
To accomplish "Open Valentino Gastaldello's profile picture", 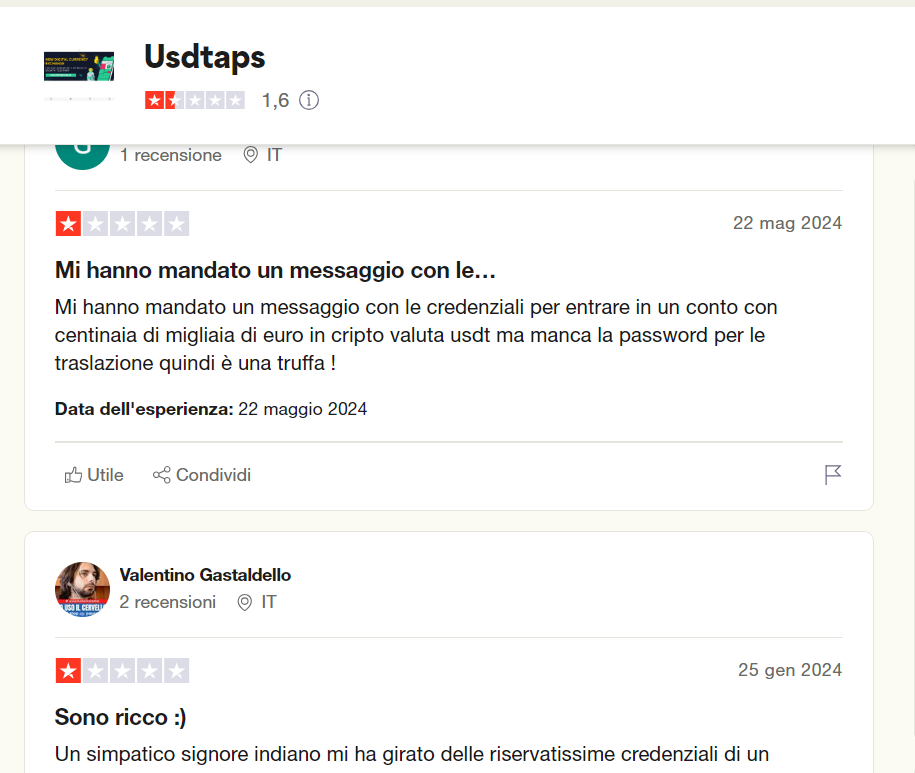I will 82,589.
